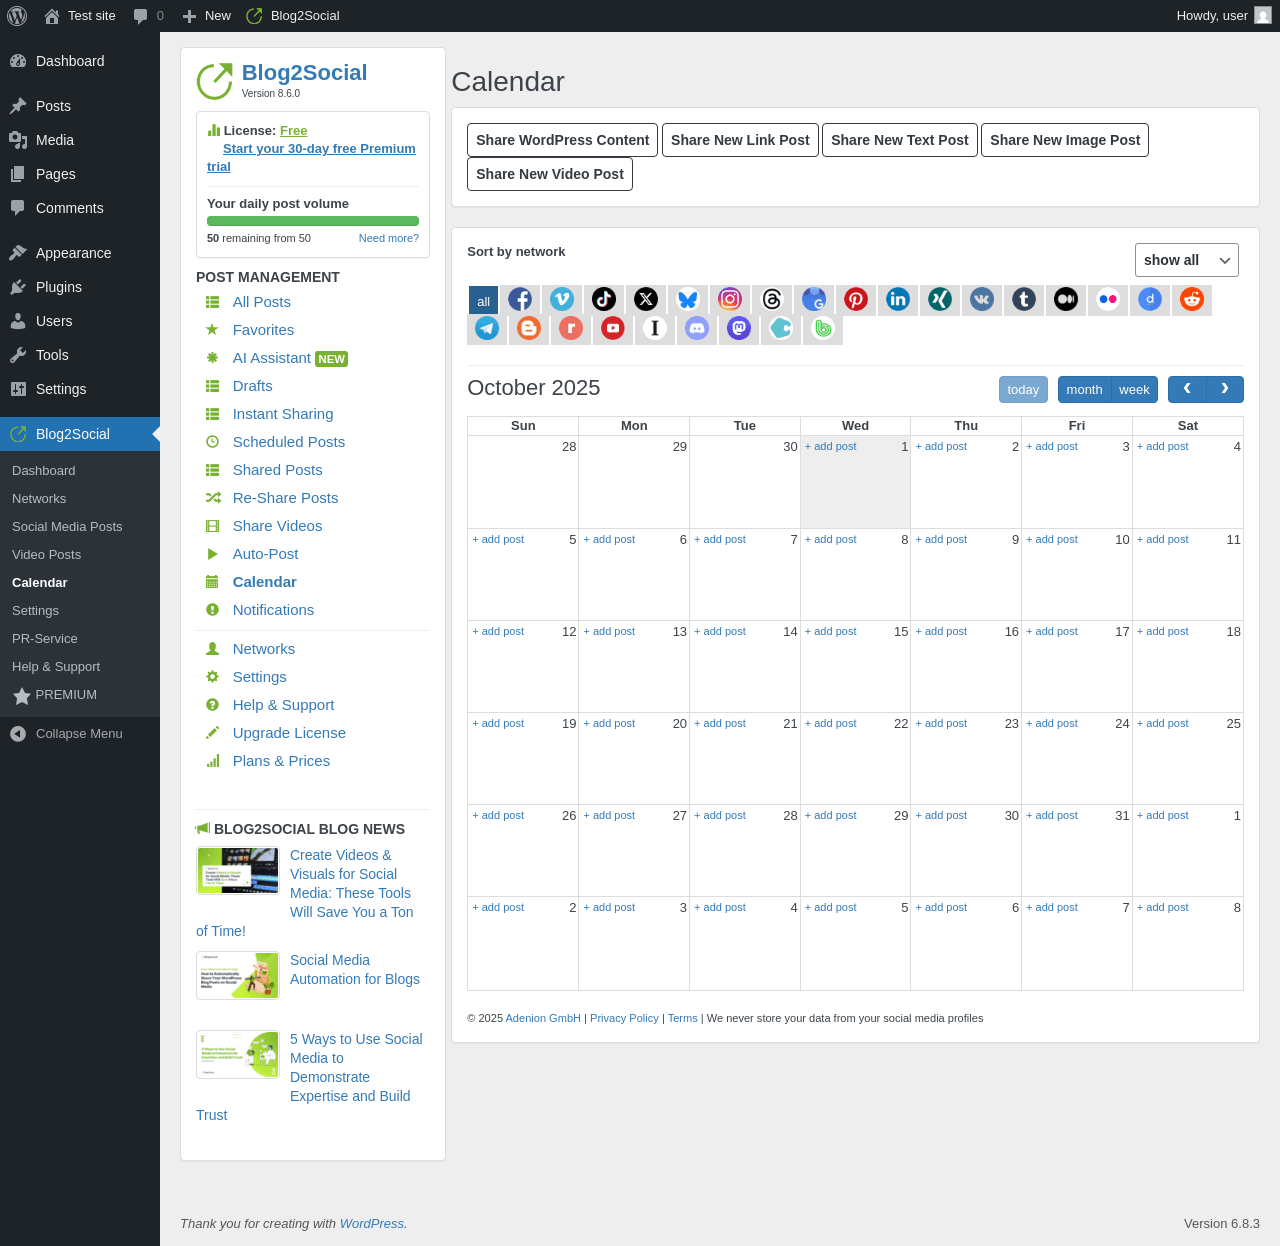Switch calendar to week view
This screenshot has width=1280, height=1246.
[x=1134, y=389]
